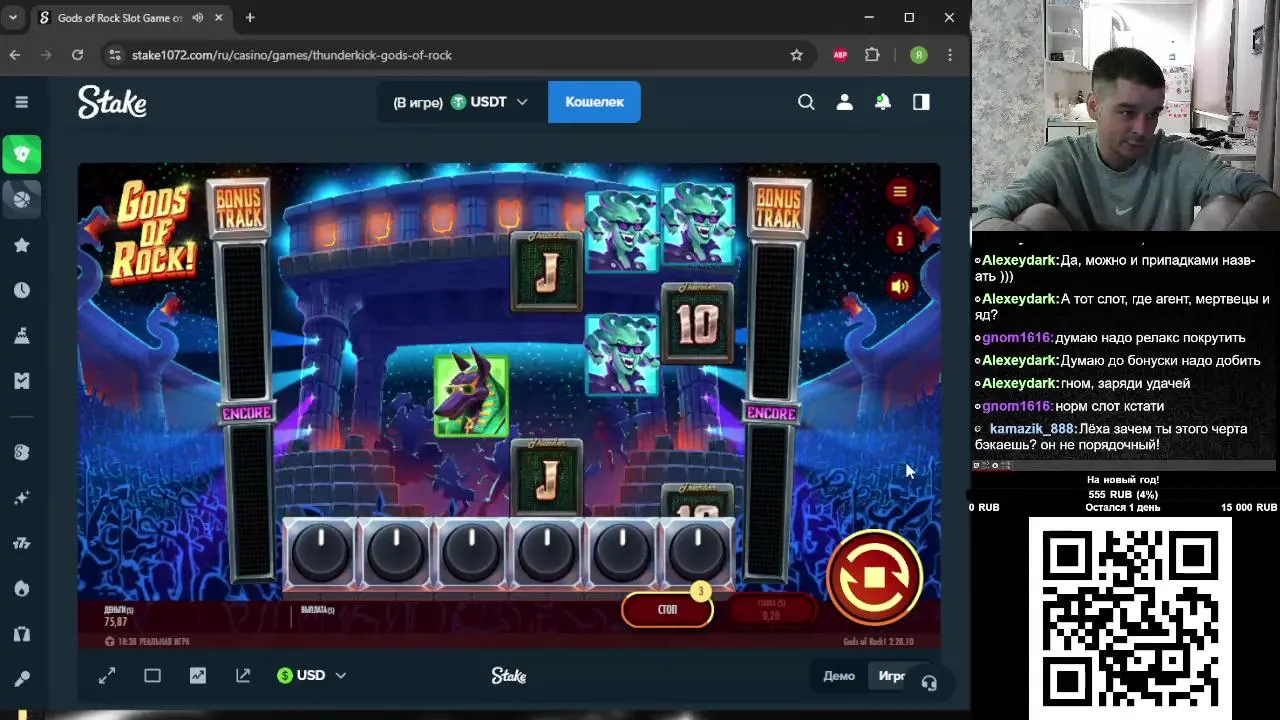The image size is (1280, 720).
Task: Click the right ENCORE meter label
Action: (771, 413)
